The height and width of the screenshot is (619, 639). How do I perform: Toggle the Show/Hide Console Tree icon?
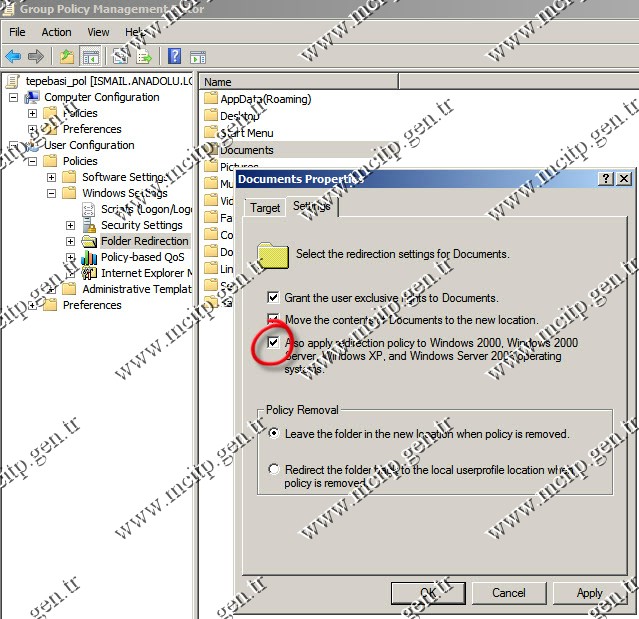(90, 56)
